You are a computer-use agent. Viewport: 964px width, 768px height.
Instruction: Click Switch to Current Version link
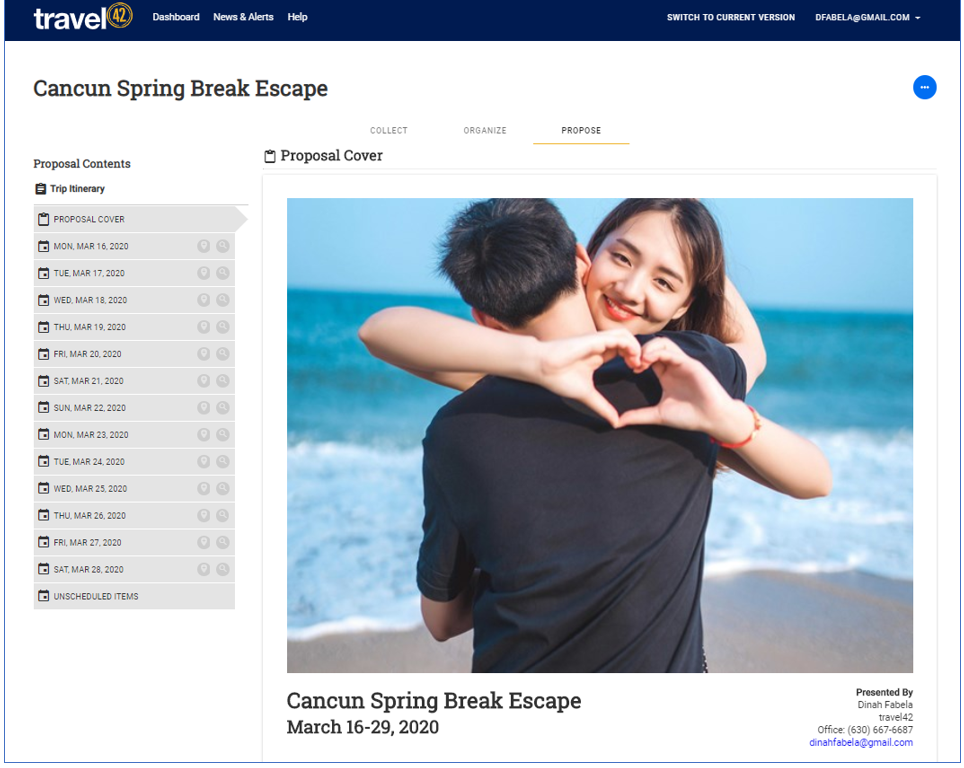[x=731, y=18]
